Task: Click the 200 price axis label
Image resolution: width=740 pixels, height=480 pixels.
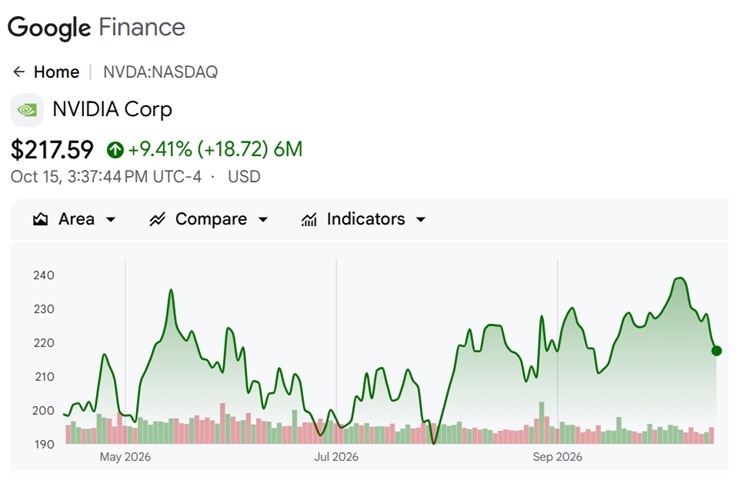Action: tap(43, 411)
